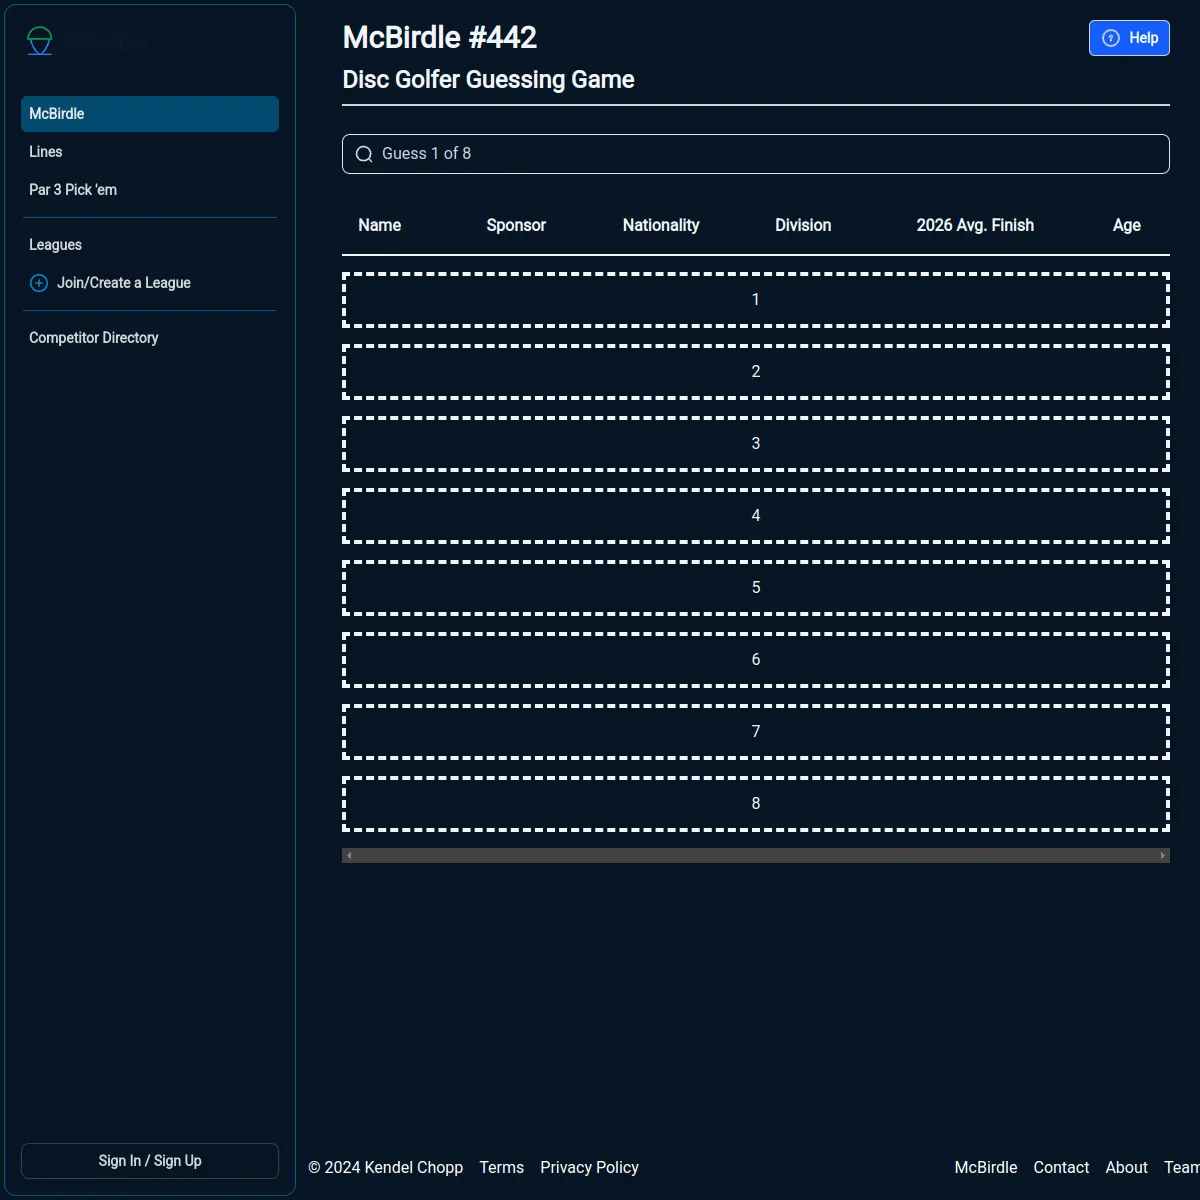Click the Nationality column header
Image resolution: width=1200 pixels, height=1200 pixels.
[x=661, y=225]
